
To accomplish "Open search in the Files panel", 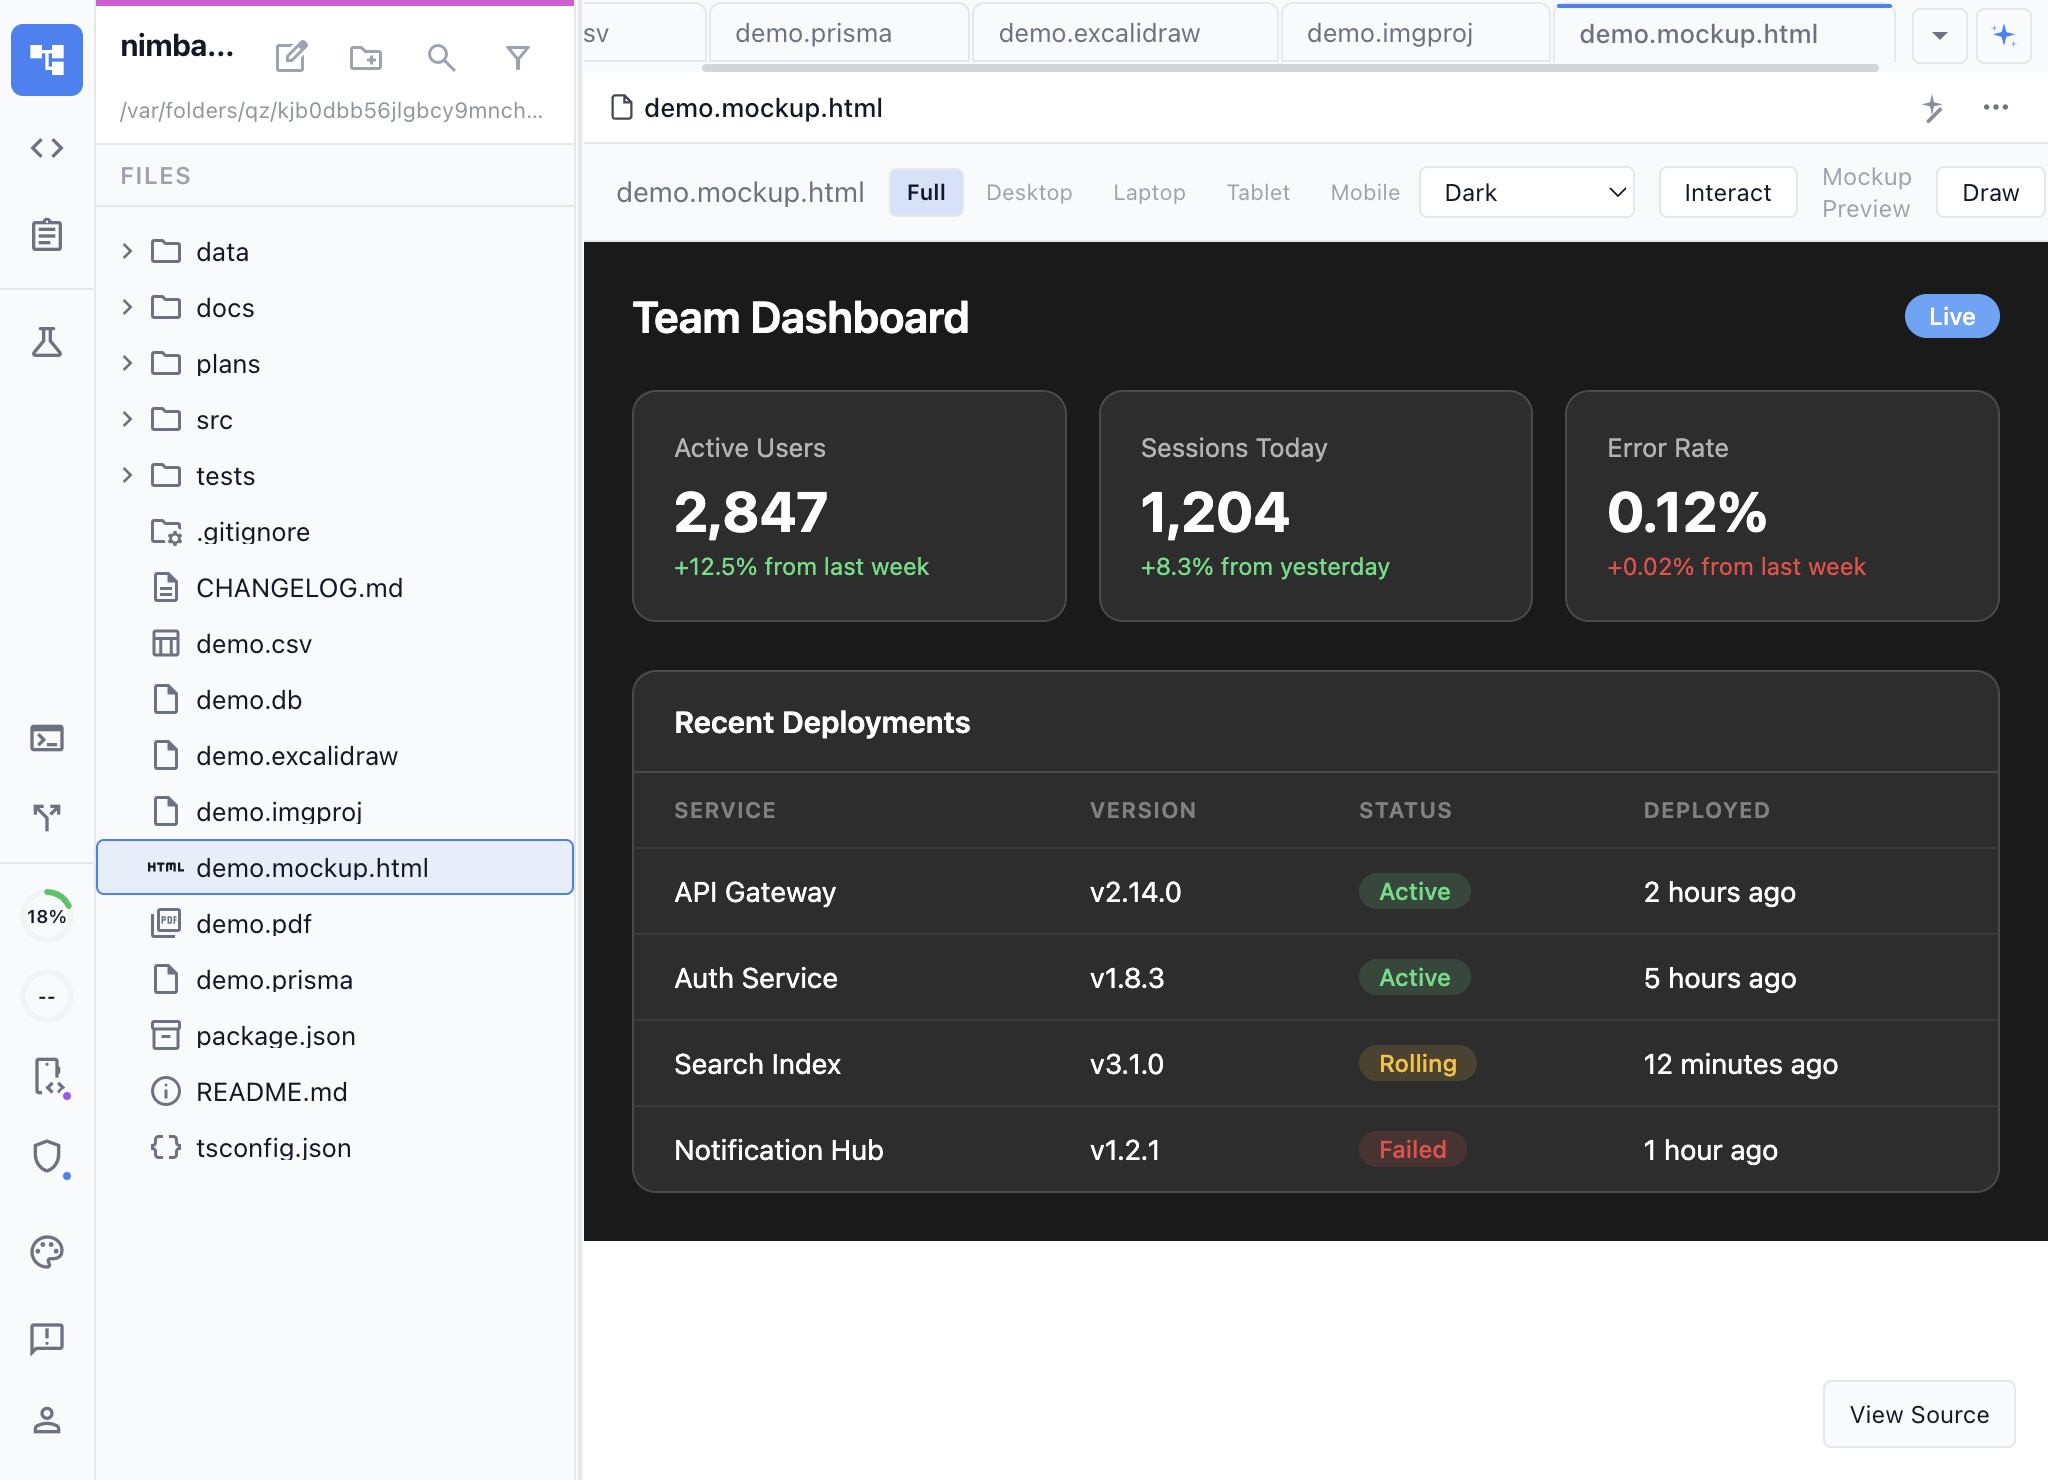I will 442,58.
